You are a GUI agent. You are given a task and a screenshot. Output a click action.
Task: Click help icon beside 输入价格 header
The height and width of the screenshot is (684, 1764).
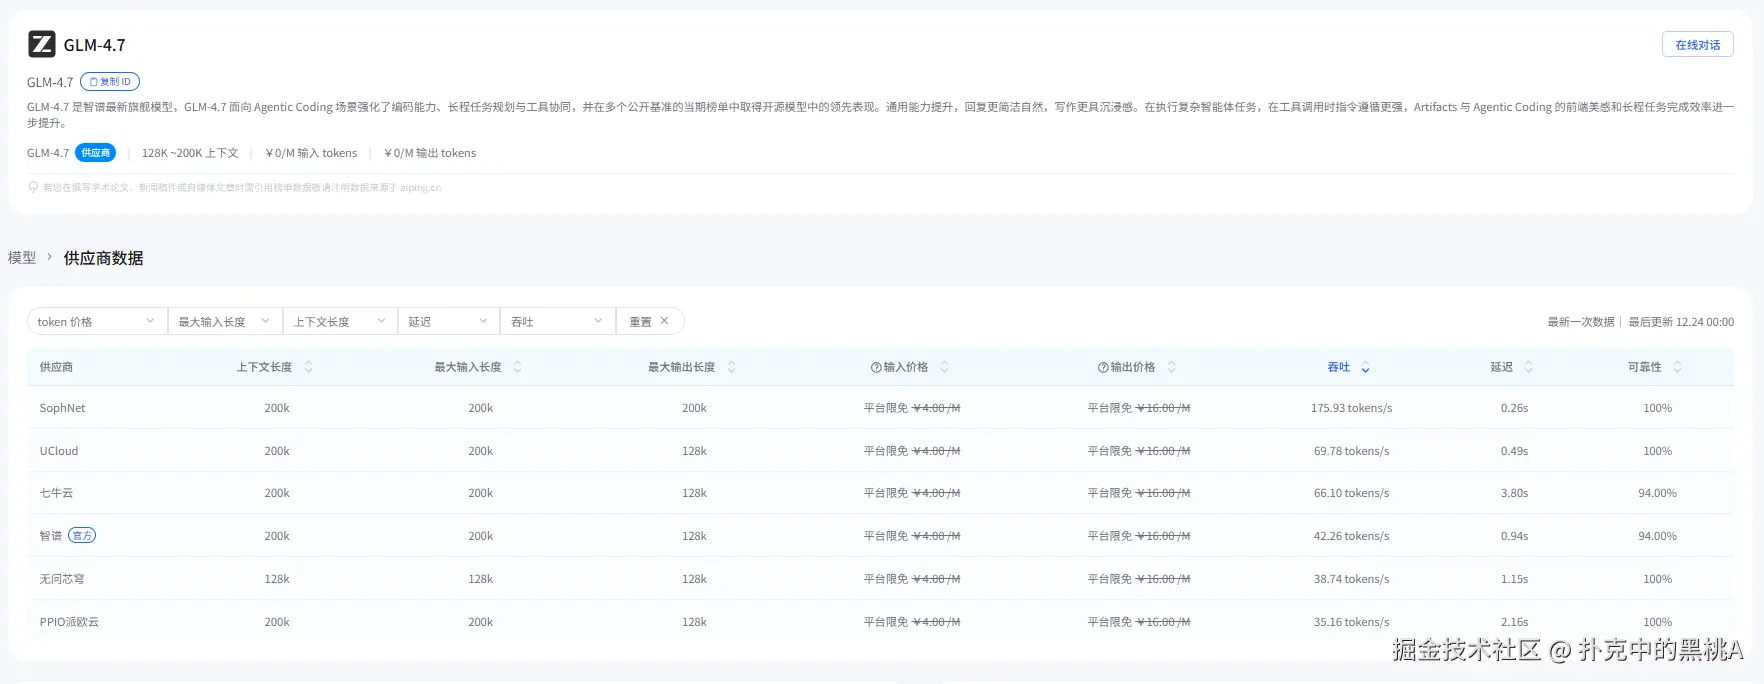[x=876, y=367]
